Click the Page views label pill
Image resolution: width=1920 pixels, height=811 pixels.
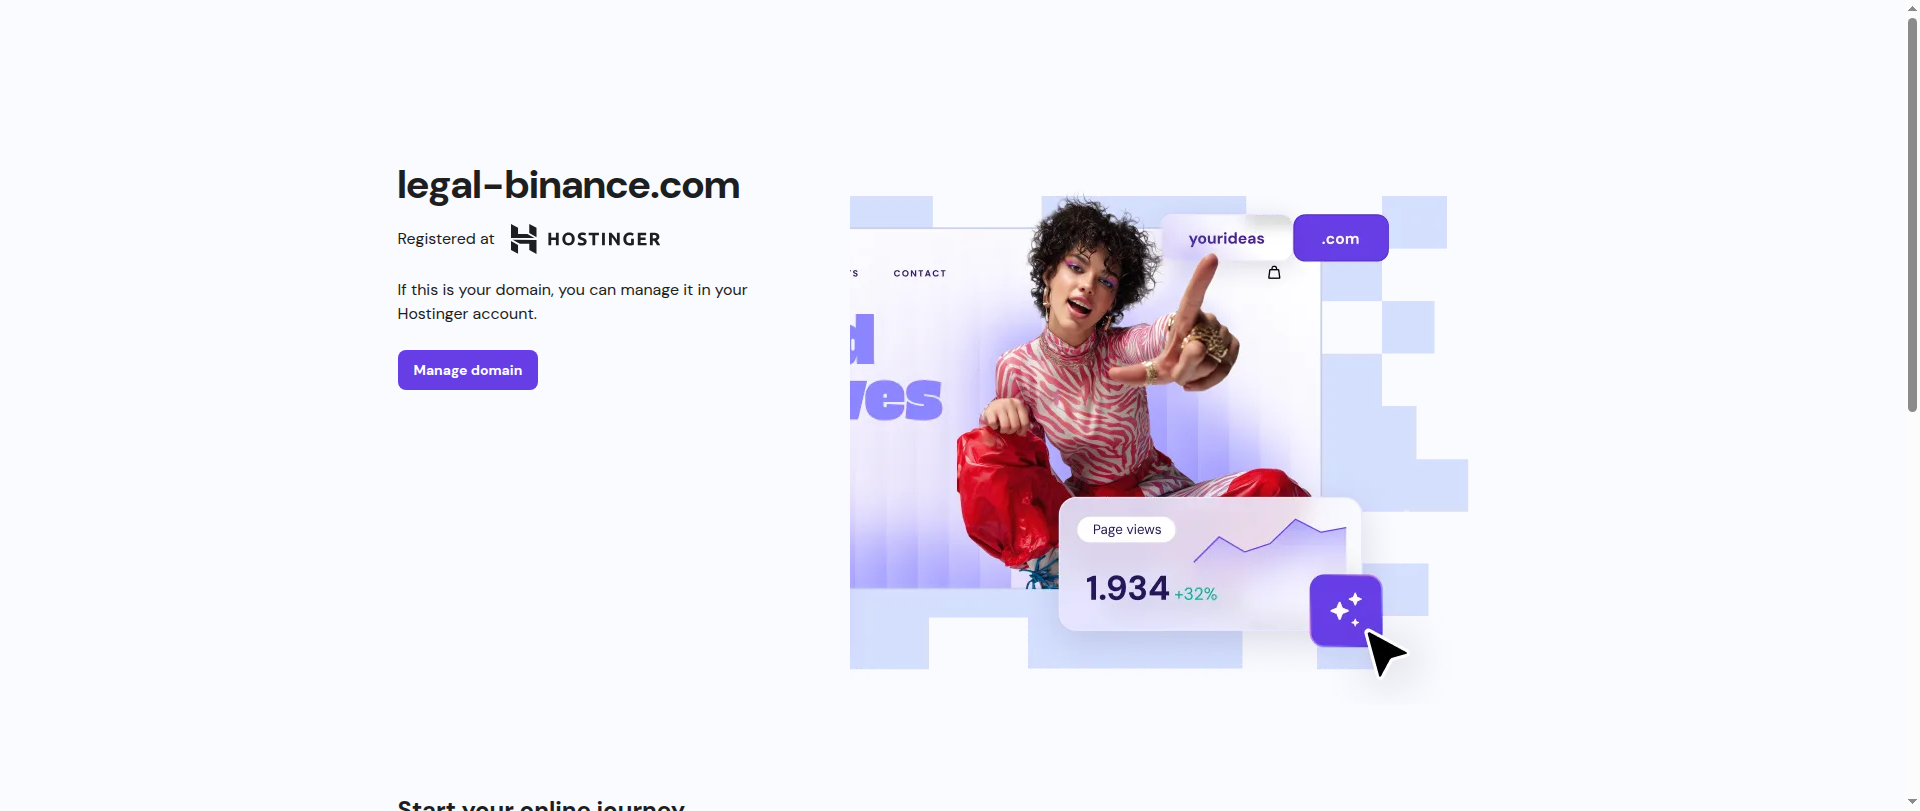point(1126,529)
